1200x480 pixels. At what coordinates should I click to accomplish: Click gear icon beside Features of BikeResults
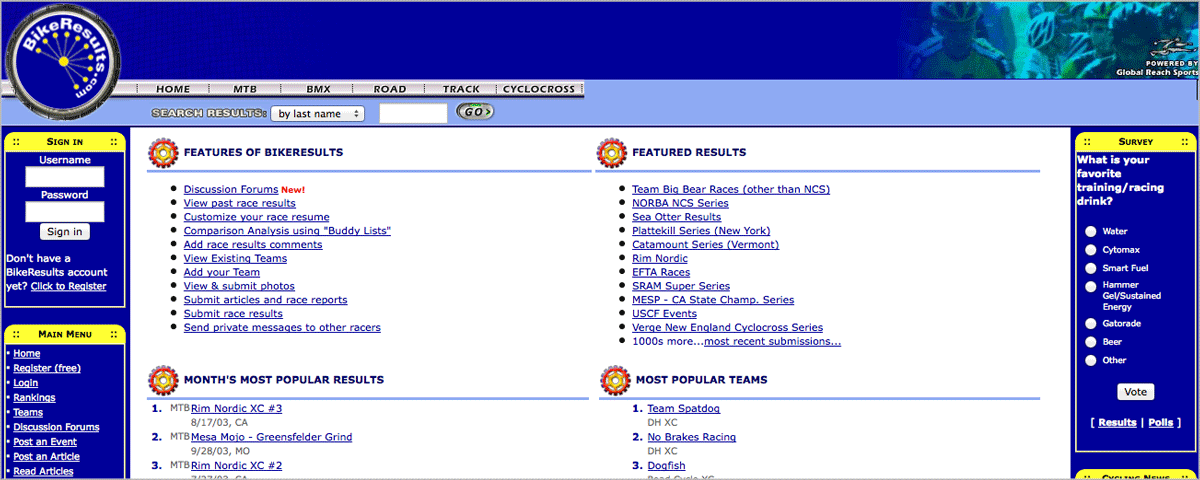coord(163,153)
